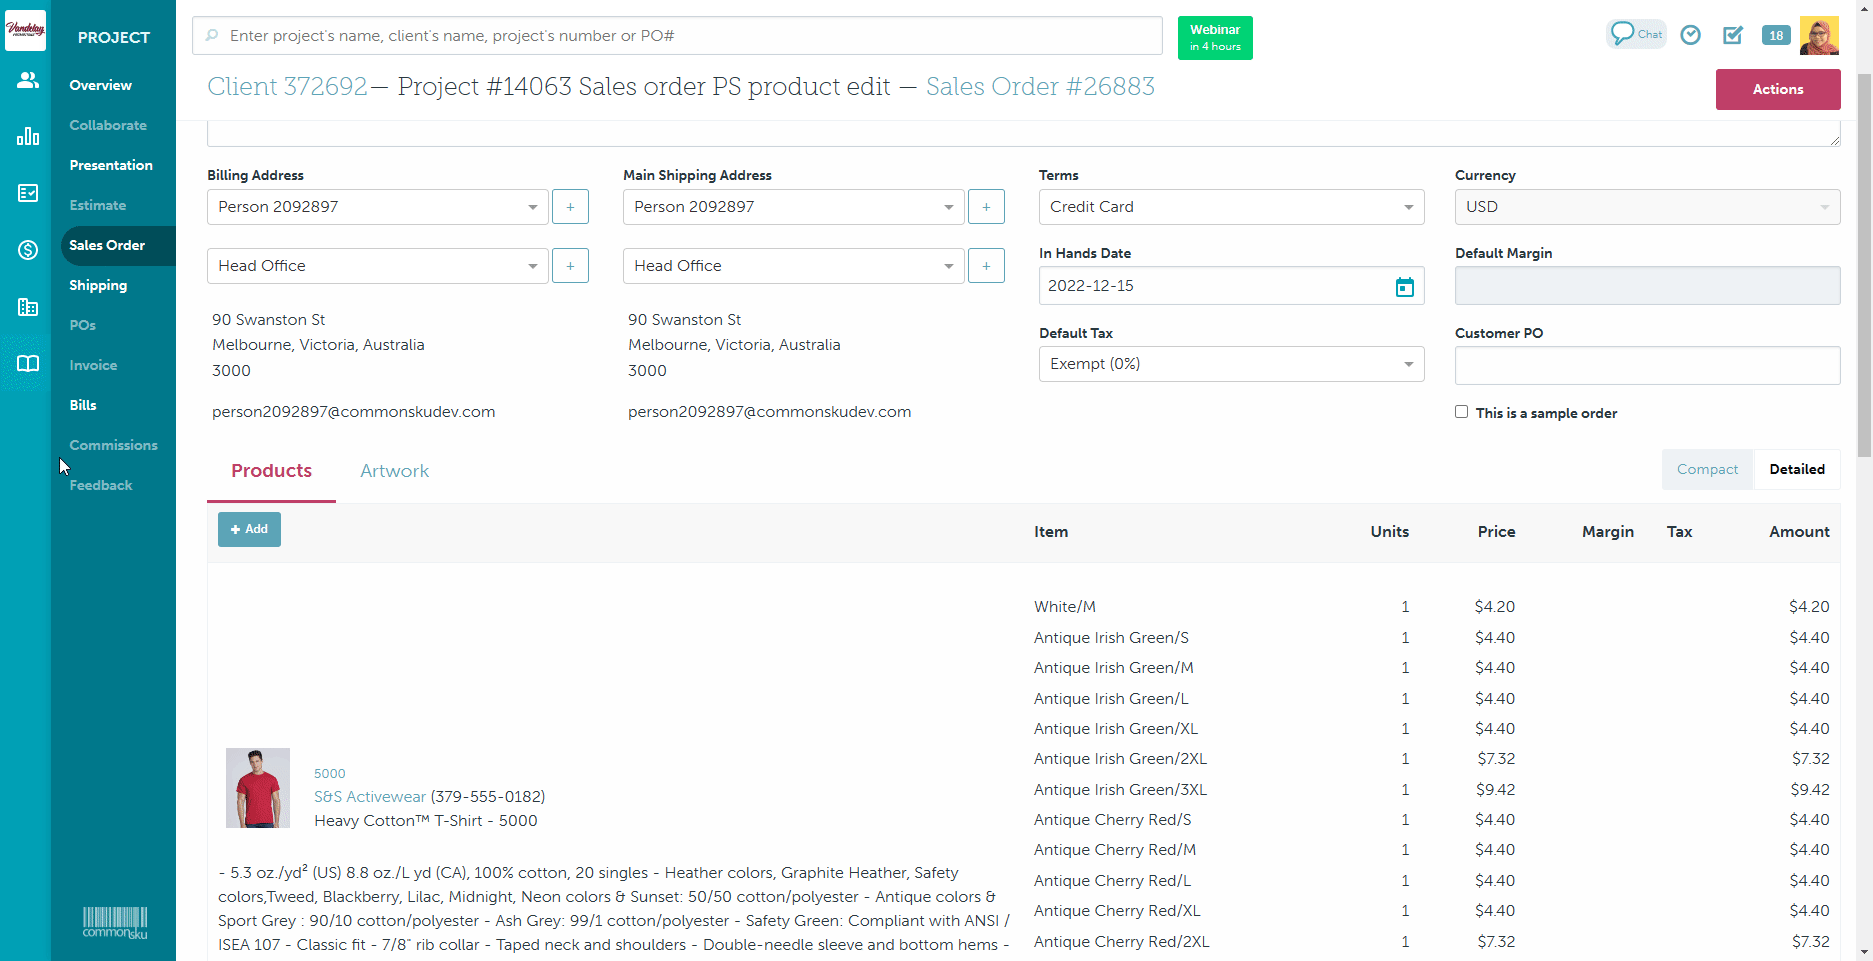Open the Shipping section from the sidebar menu
This screenshot has width=1873, height=961.
click(x=98, y=285)
